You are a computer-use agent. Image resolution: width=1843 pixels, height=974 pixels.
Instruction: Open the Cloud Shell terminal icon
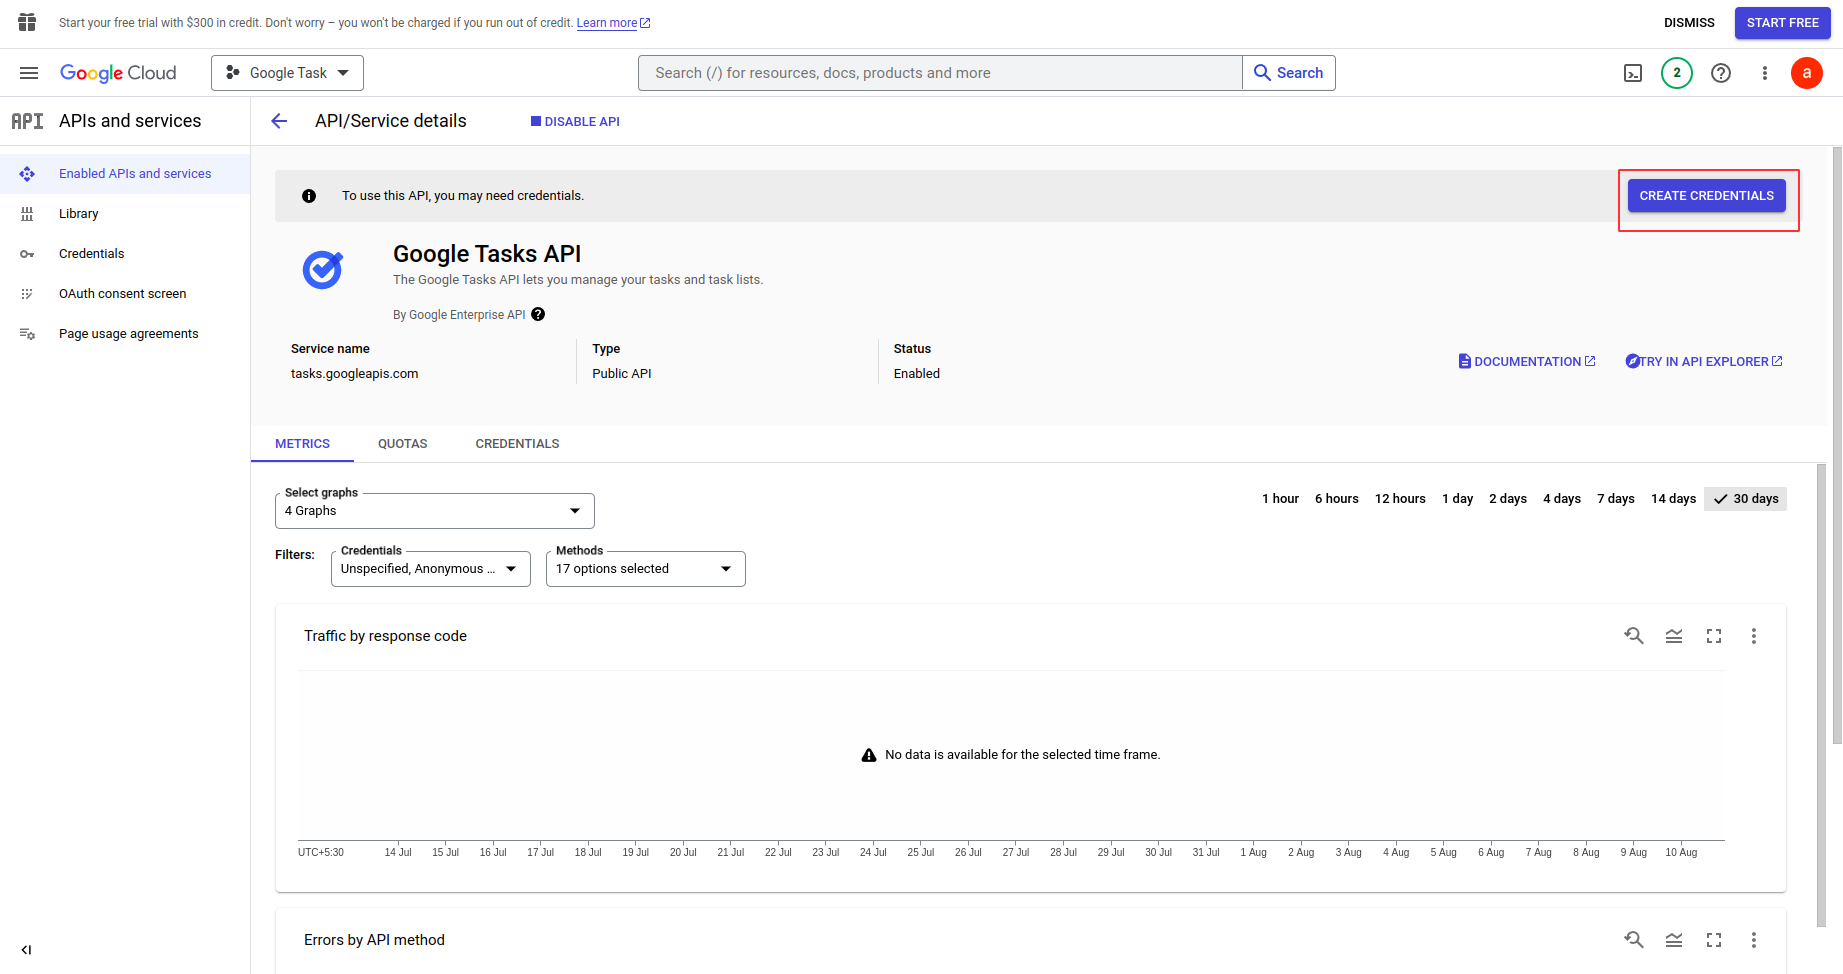point(1632,73)
